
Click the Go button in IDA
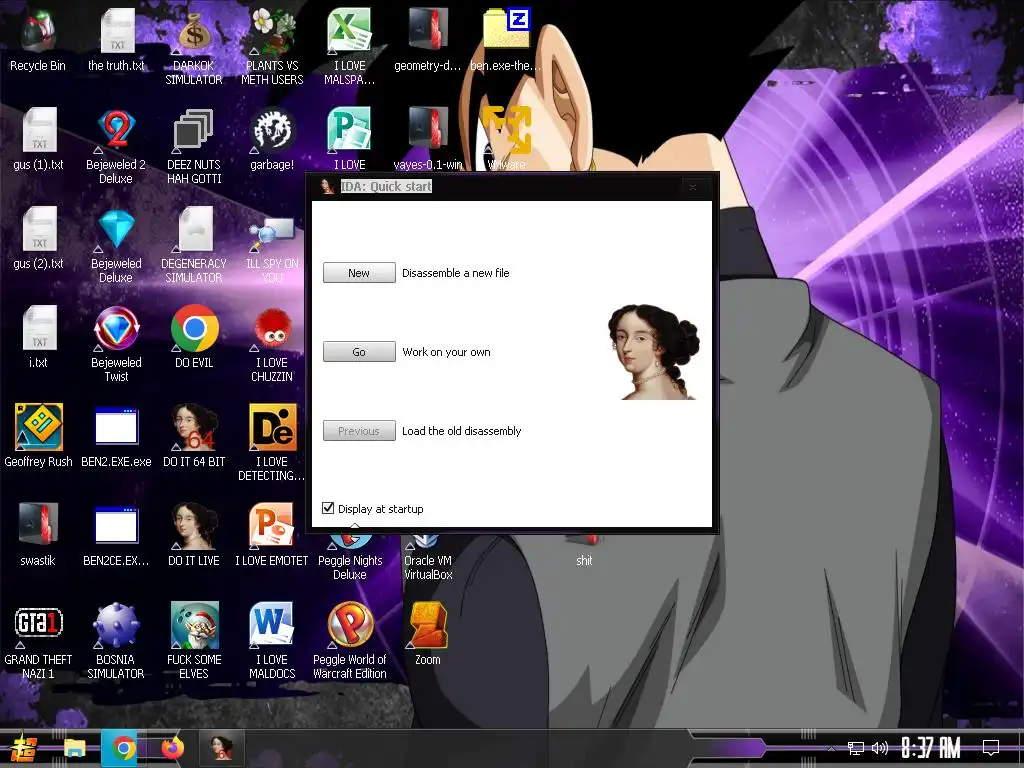coord(359,352)
